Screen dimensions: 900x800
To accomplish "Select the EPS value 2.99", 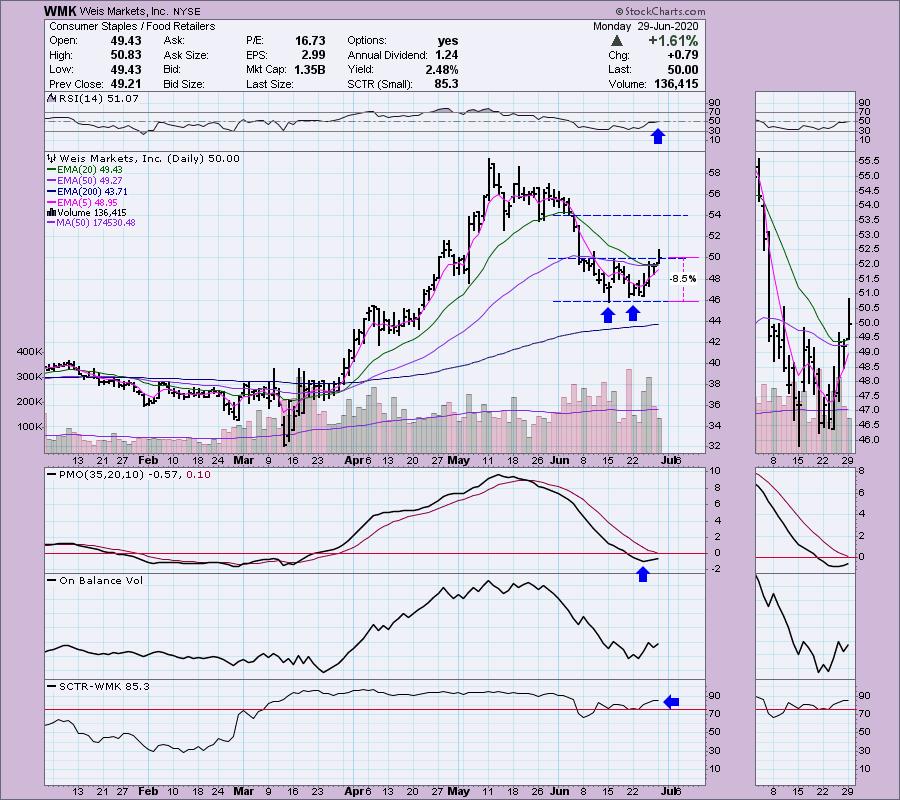I will [x=313, y=55].
